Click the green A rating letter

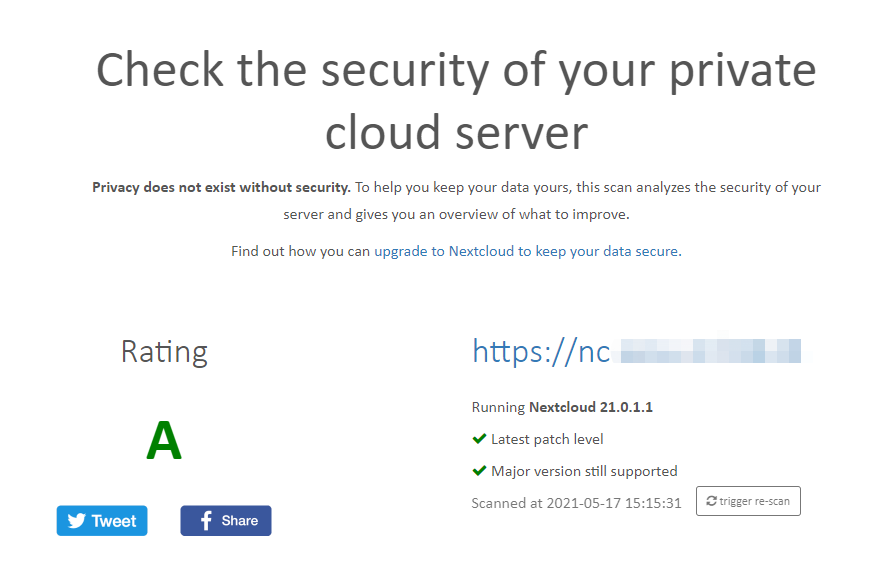[164, 441]
